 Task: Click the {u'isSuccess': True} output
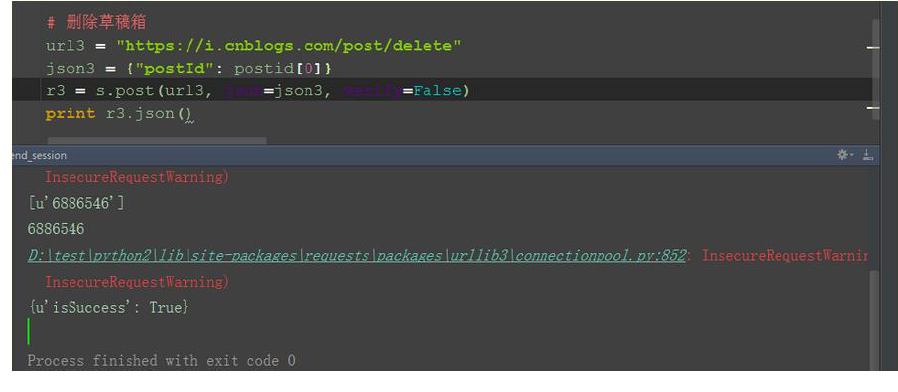tap(108, 308)
